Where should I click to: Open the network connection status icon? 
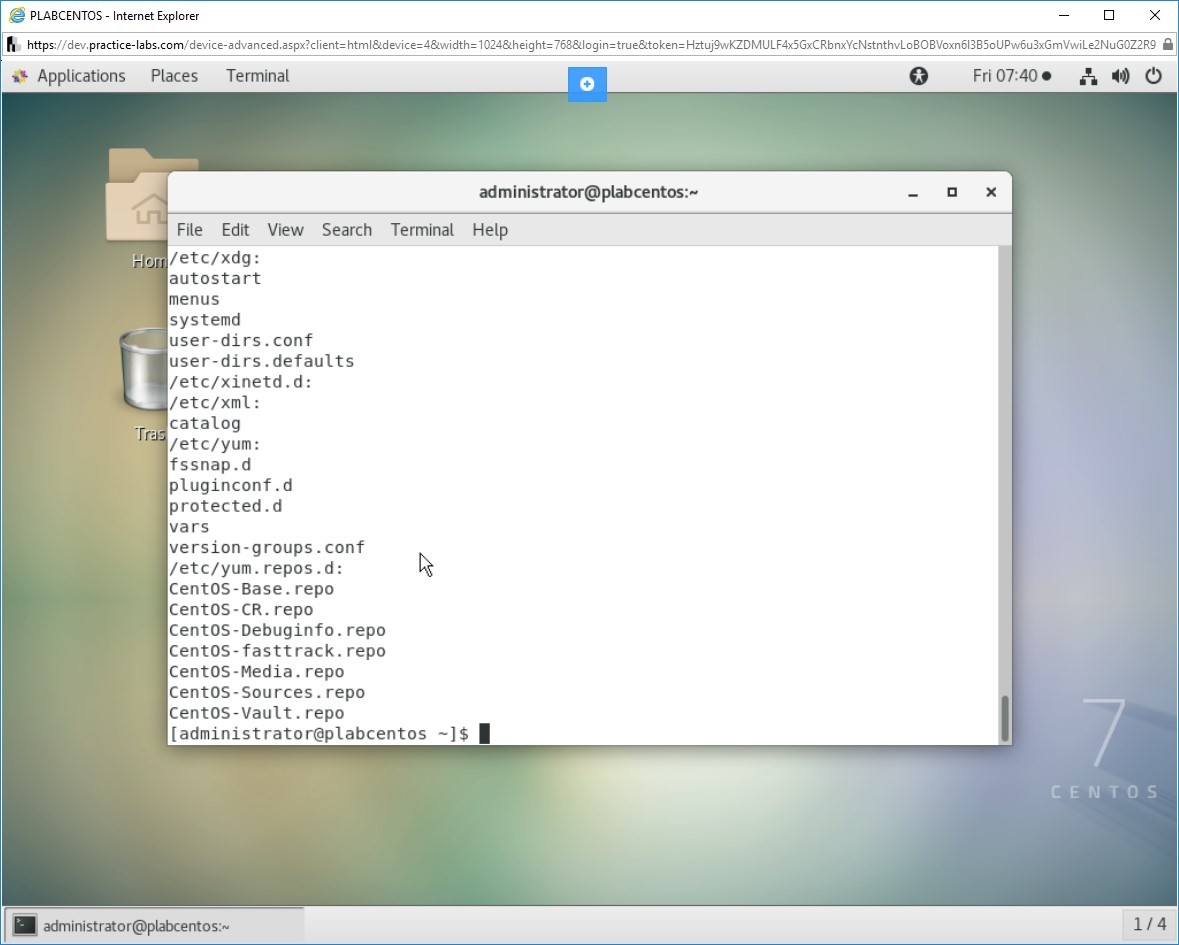pyautogui.click(x=1088, y=76)
